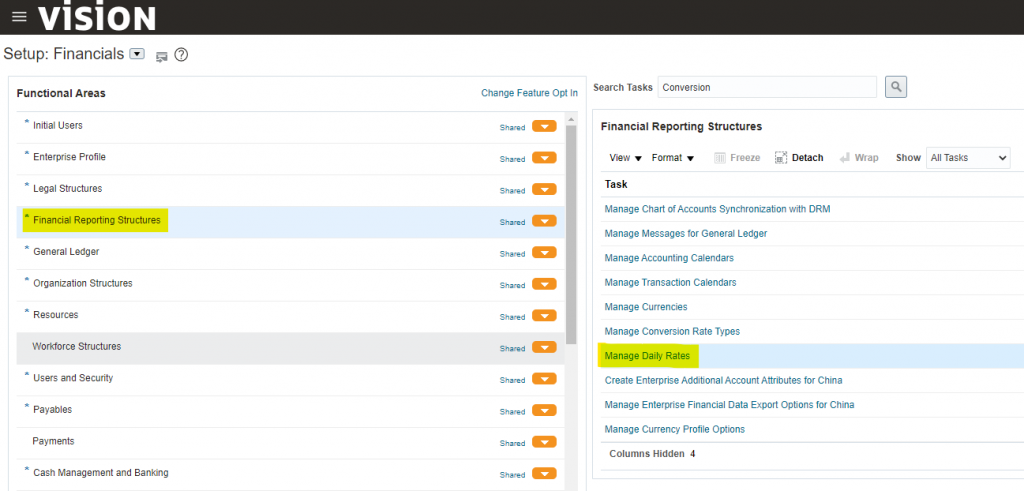Select the Organization Structures functional area
The width and height of the screenshot is (1024, 491).
click(82, 283)
